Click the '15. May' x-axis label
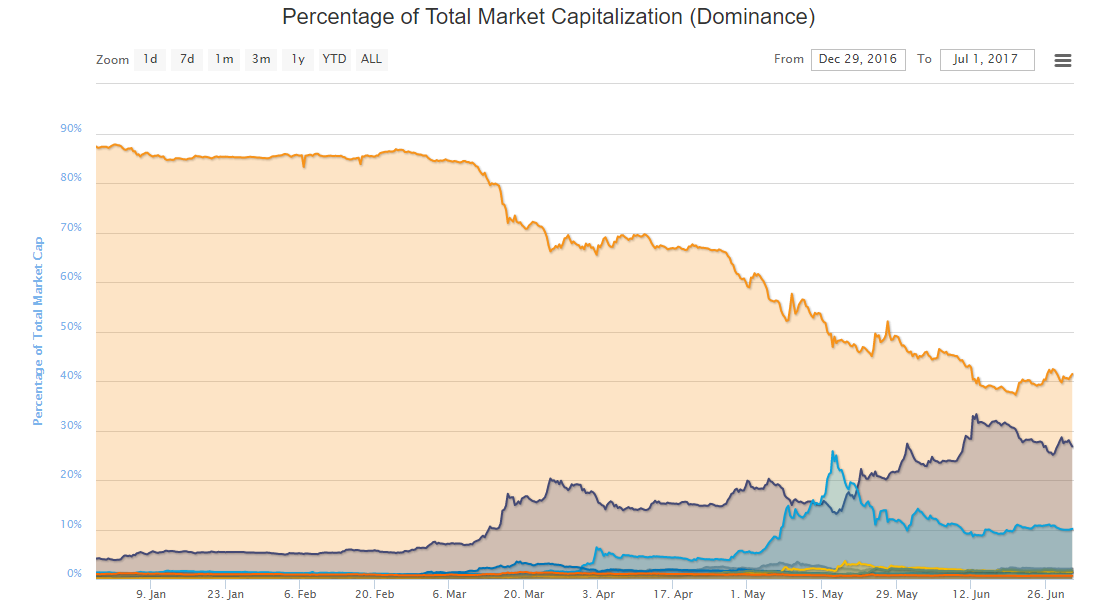This screenshot has height=616, width=1108. pos(822,594)
